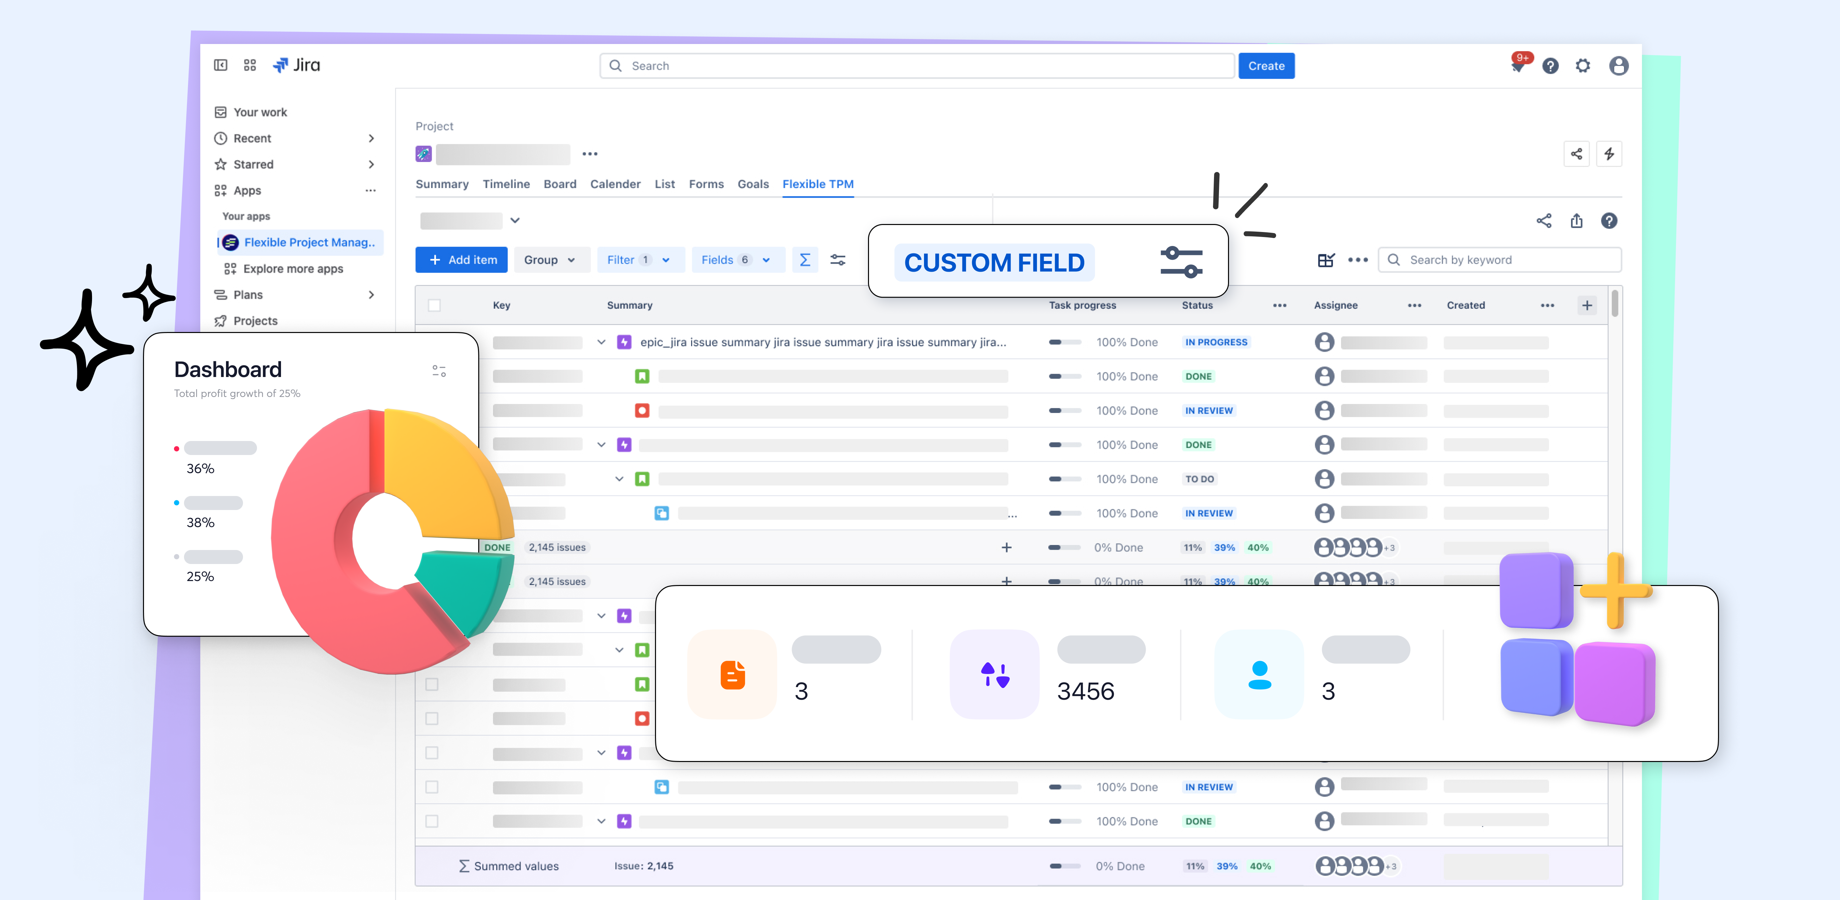Focus the top Search field
This screenshot has width=1840, height=900.
917,66
